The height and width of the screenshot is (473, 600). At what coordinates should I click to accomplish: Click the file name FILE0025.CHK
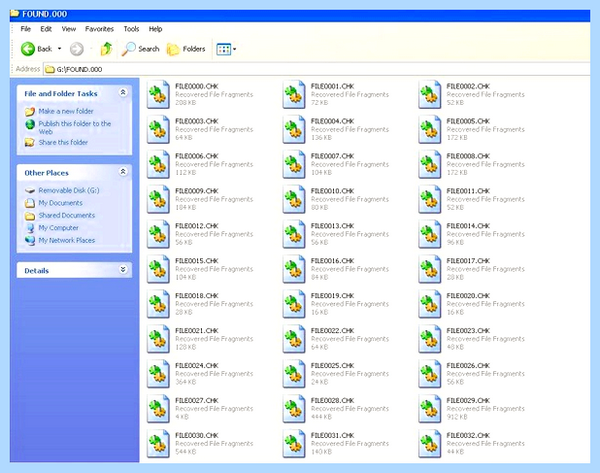click(333, 365)
